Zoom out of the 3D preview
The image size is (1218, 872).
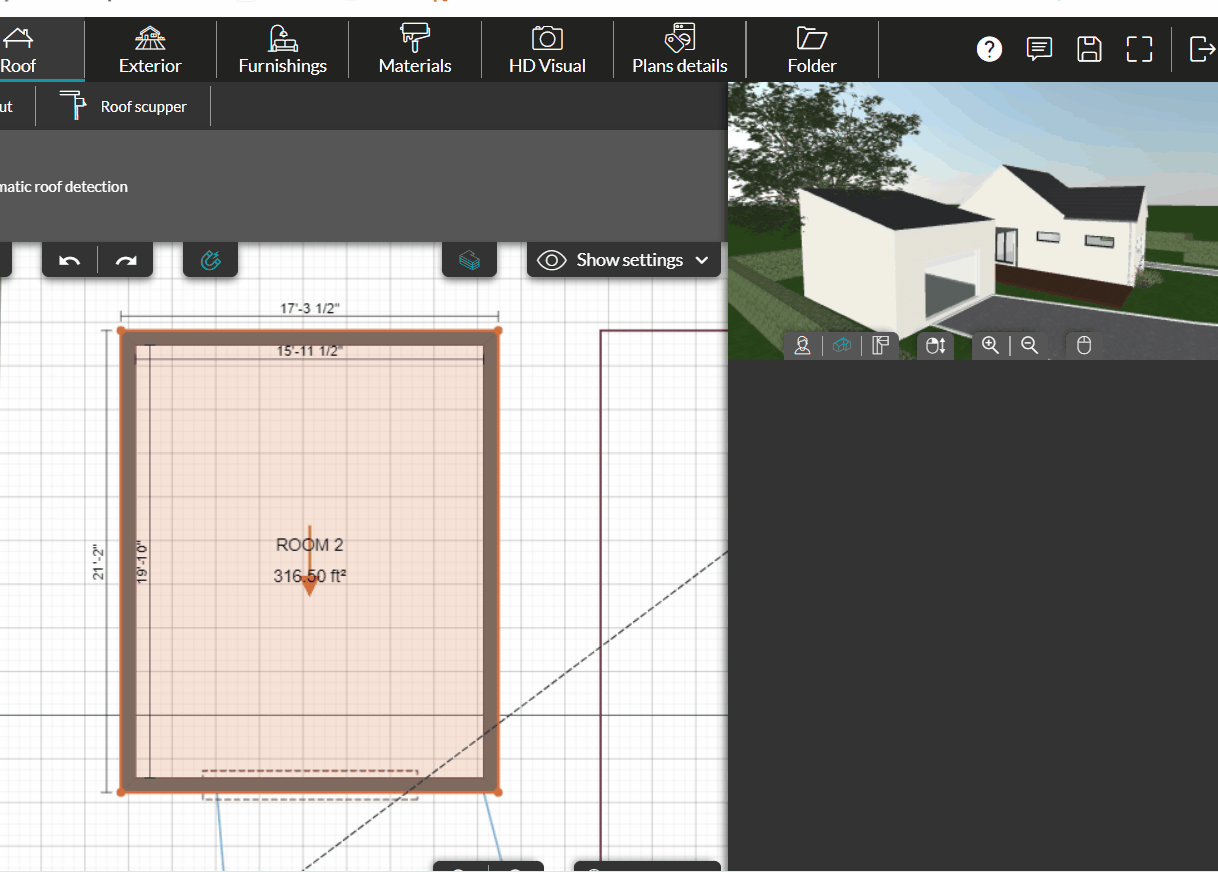tap(1030, 345)
